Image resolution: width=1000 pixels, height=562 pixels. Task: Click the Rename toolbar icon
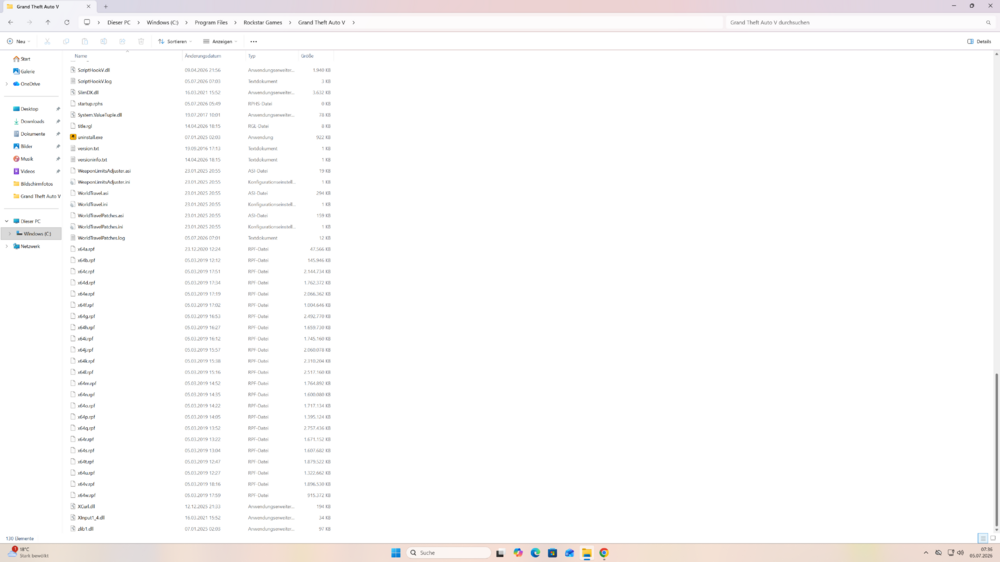(x=103, y=41)
